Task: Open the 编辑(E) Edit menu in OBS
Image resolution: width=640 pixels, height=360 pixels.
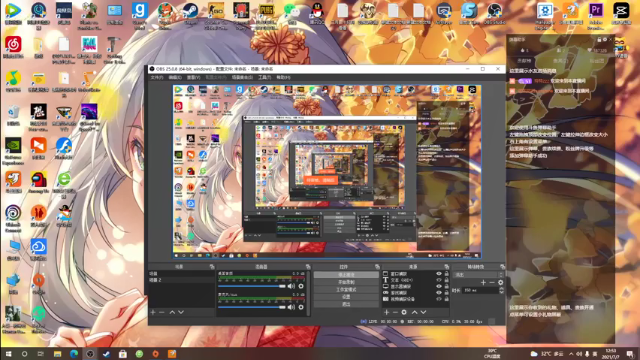Action: coord(175,77)
